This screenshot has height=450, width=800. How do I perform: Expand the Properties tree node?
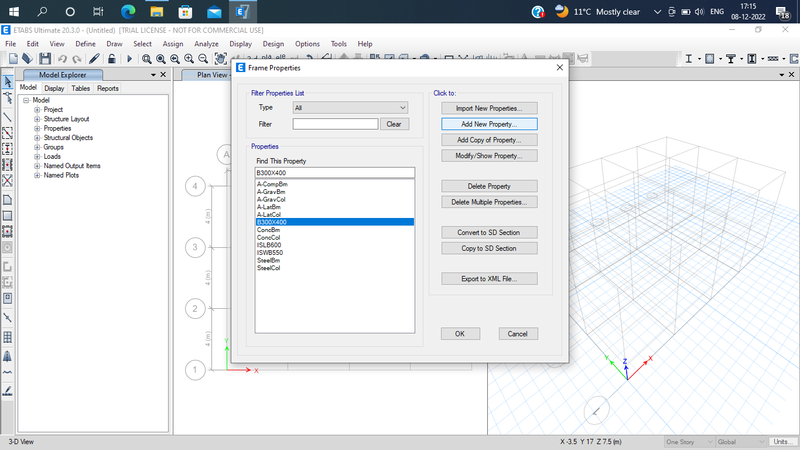click(37, 129)
